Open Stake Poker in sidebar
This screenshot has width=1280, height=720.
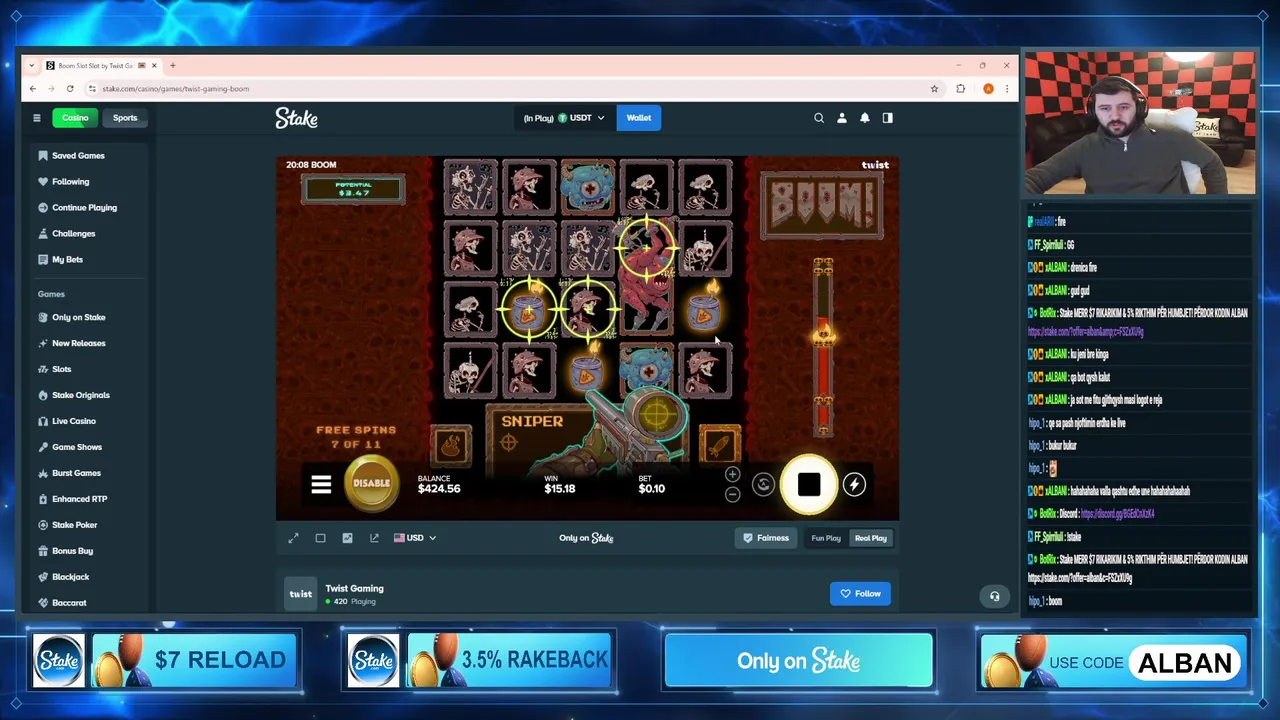[74, 525]
